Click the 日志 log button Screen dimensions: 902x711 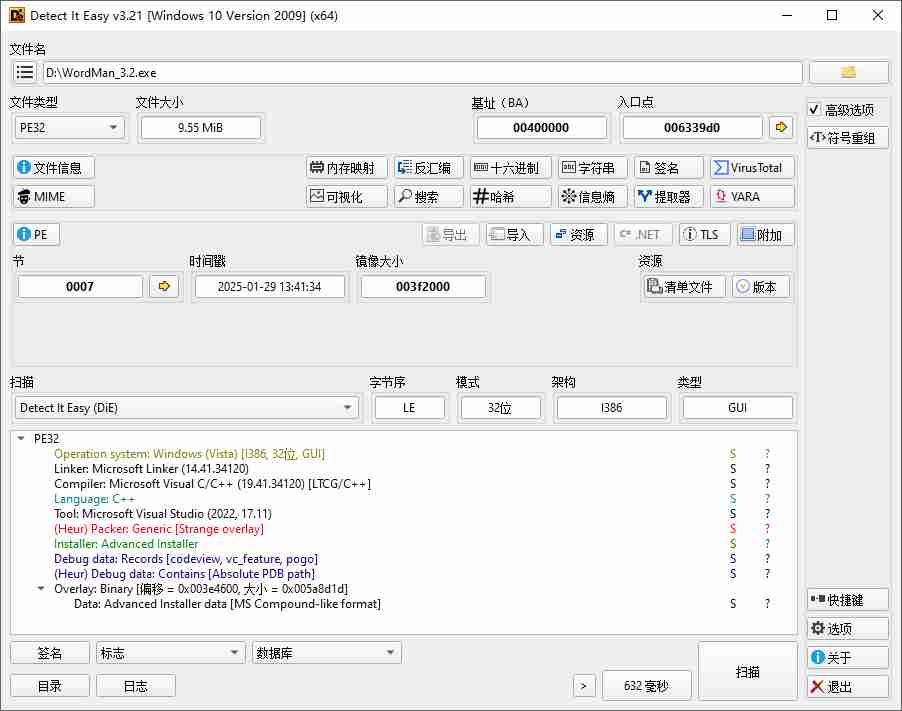coord(135,686)
